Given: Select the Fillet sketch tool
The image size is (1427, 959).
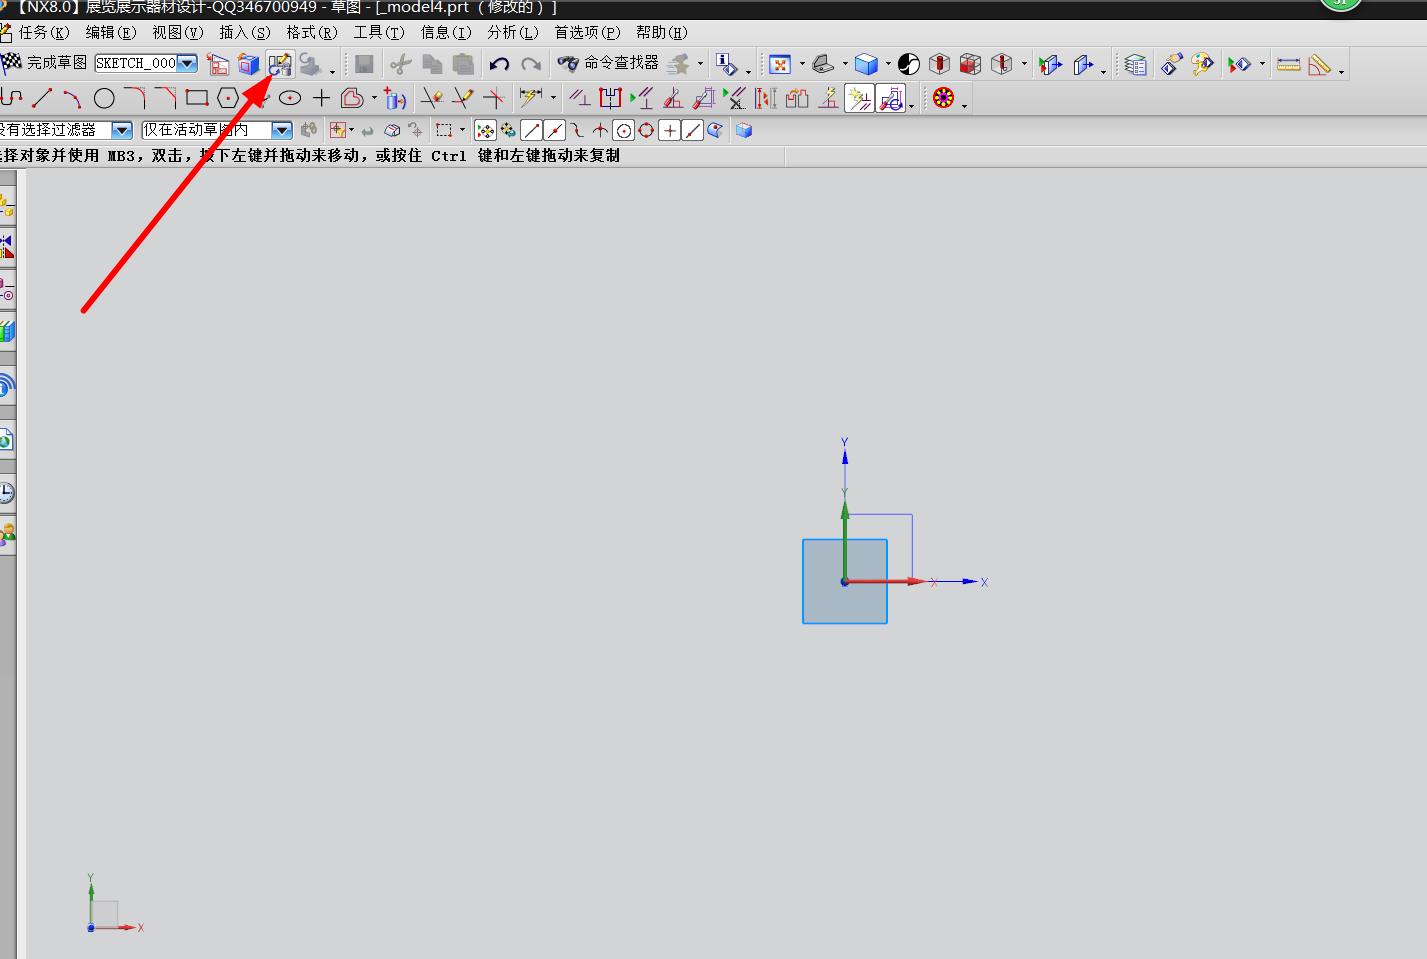Looking at the screenshot, I should pyautogui.click(x=135, y=98).
